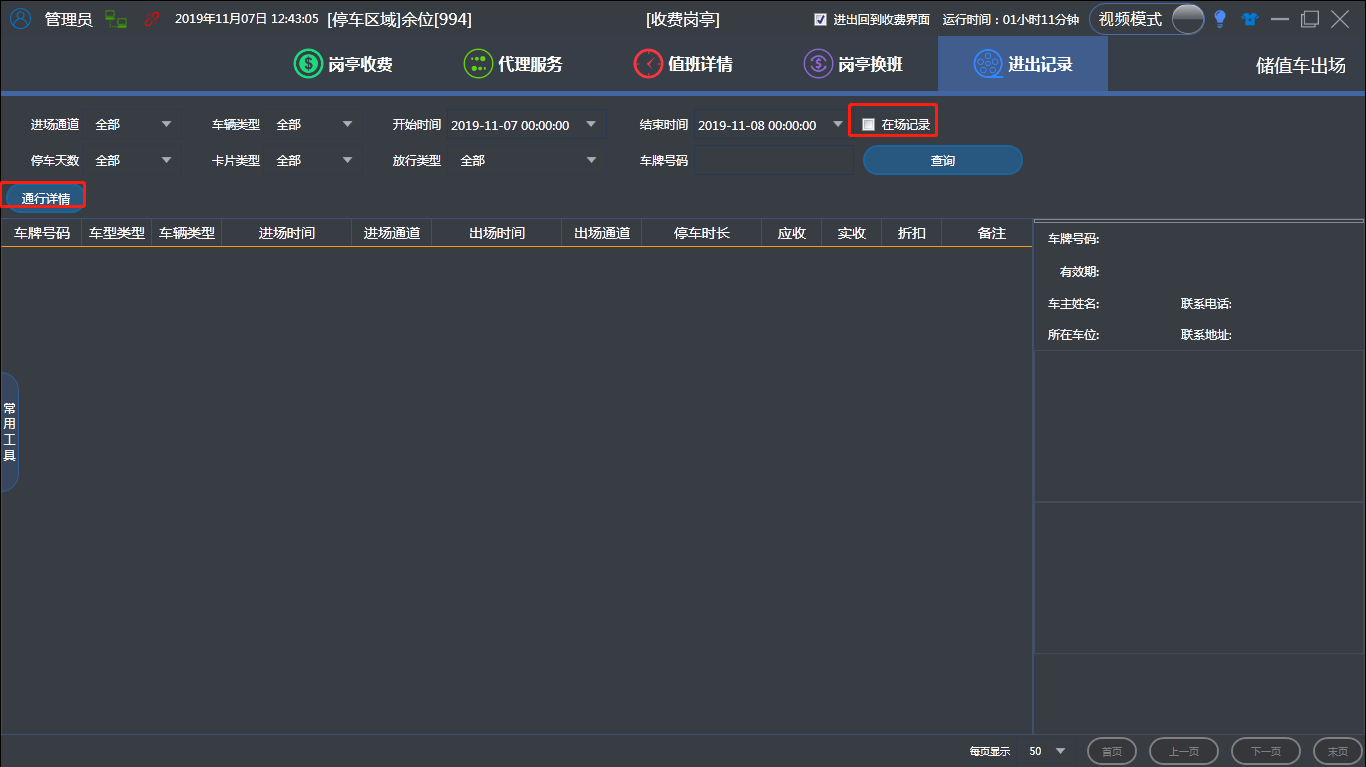Click the 车牌号码 search input field
The image size is (1366, 767).
tap(773, 160)
